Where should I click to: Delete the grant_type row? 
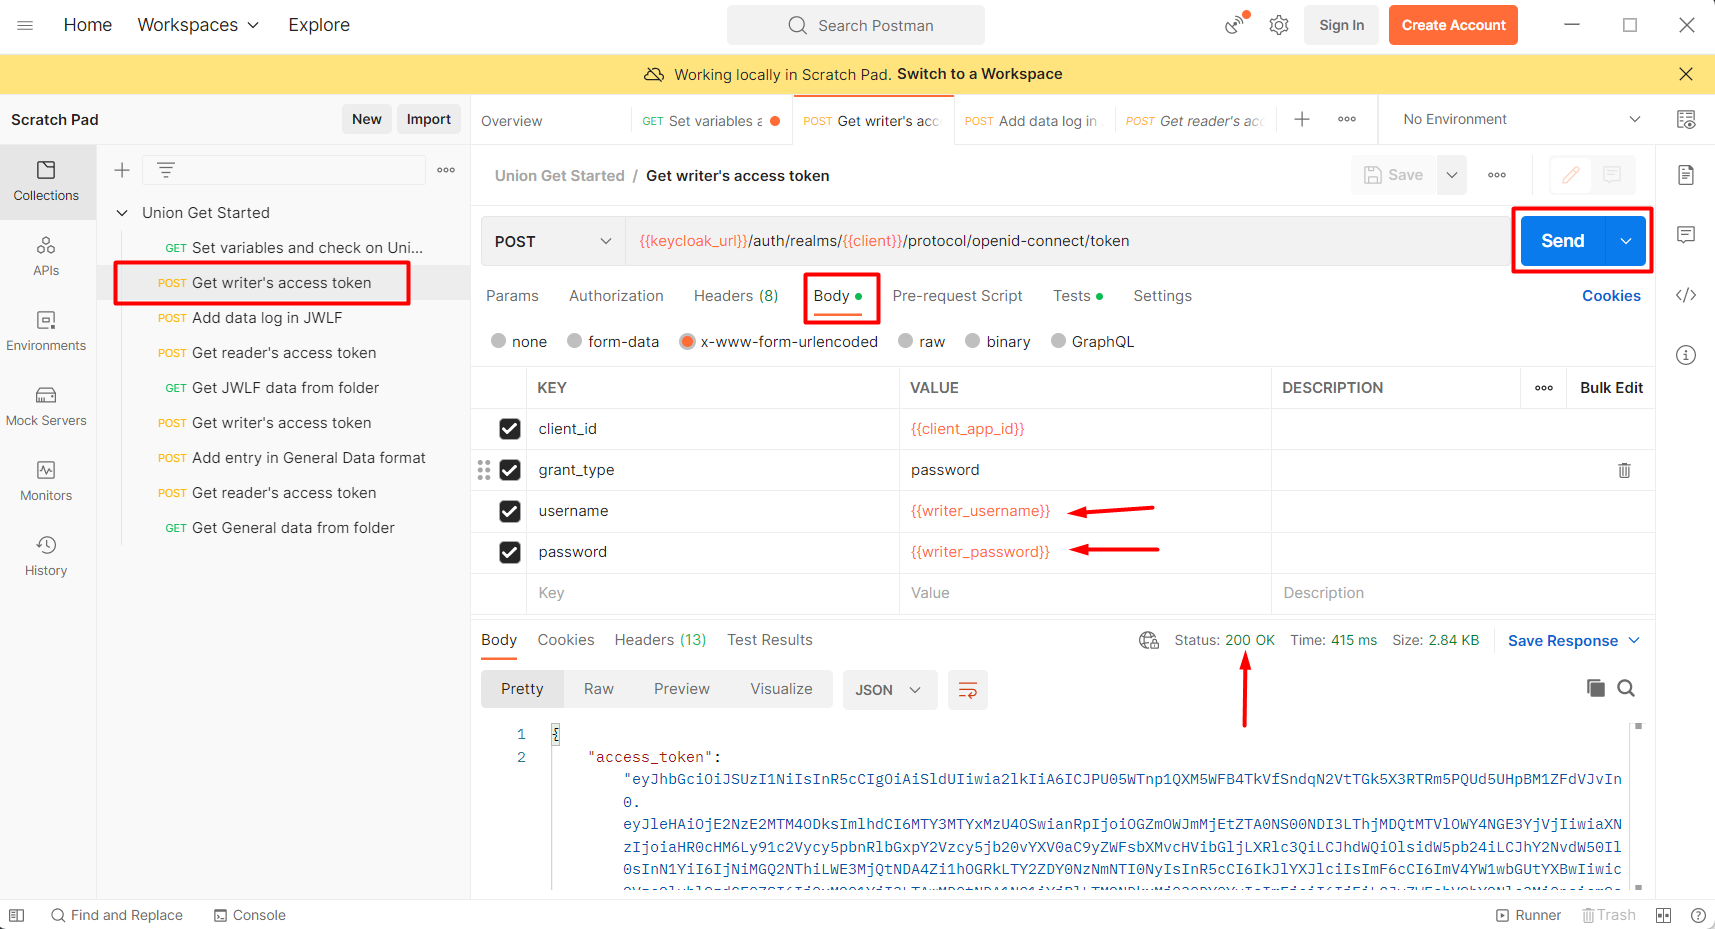tap(1624, 470)
